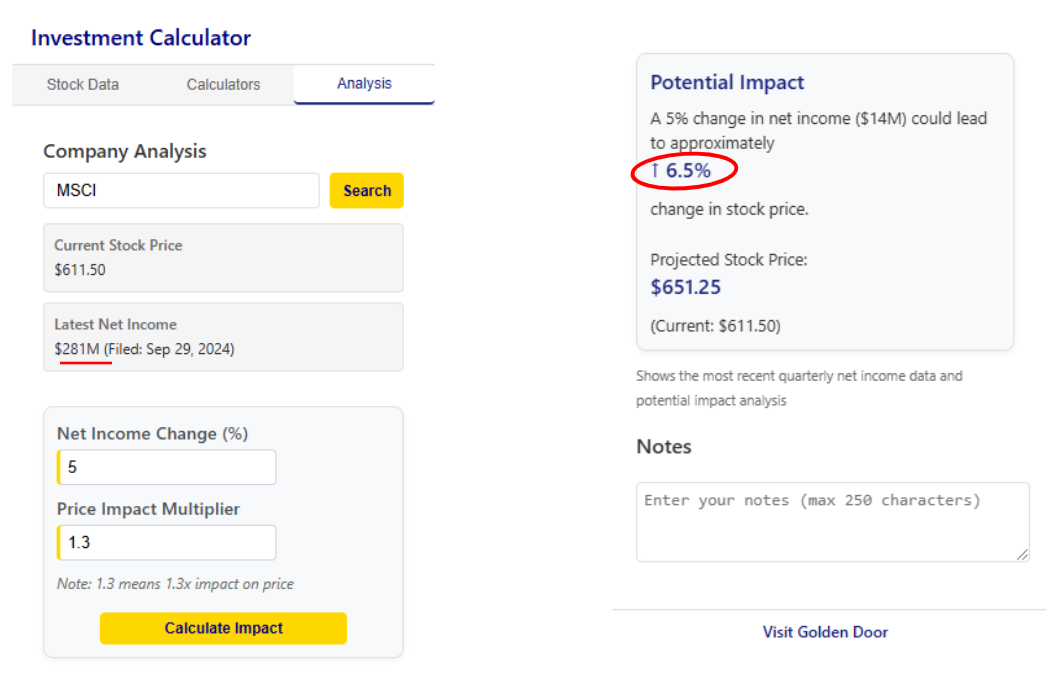Click the Investment Calculator title
1057x683 pixels.
coord(141,38)
